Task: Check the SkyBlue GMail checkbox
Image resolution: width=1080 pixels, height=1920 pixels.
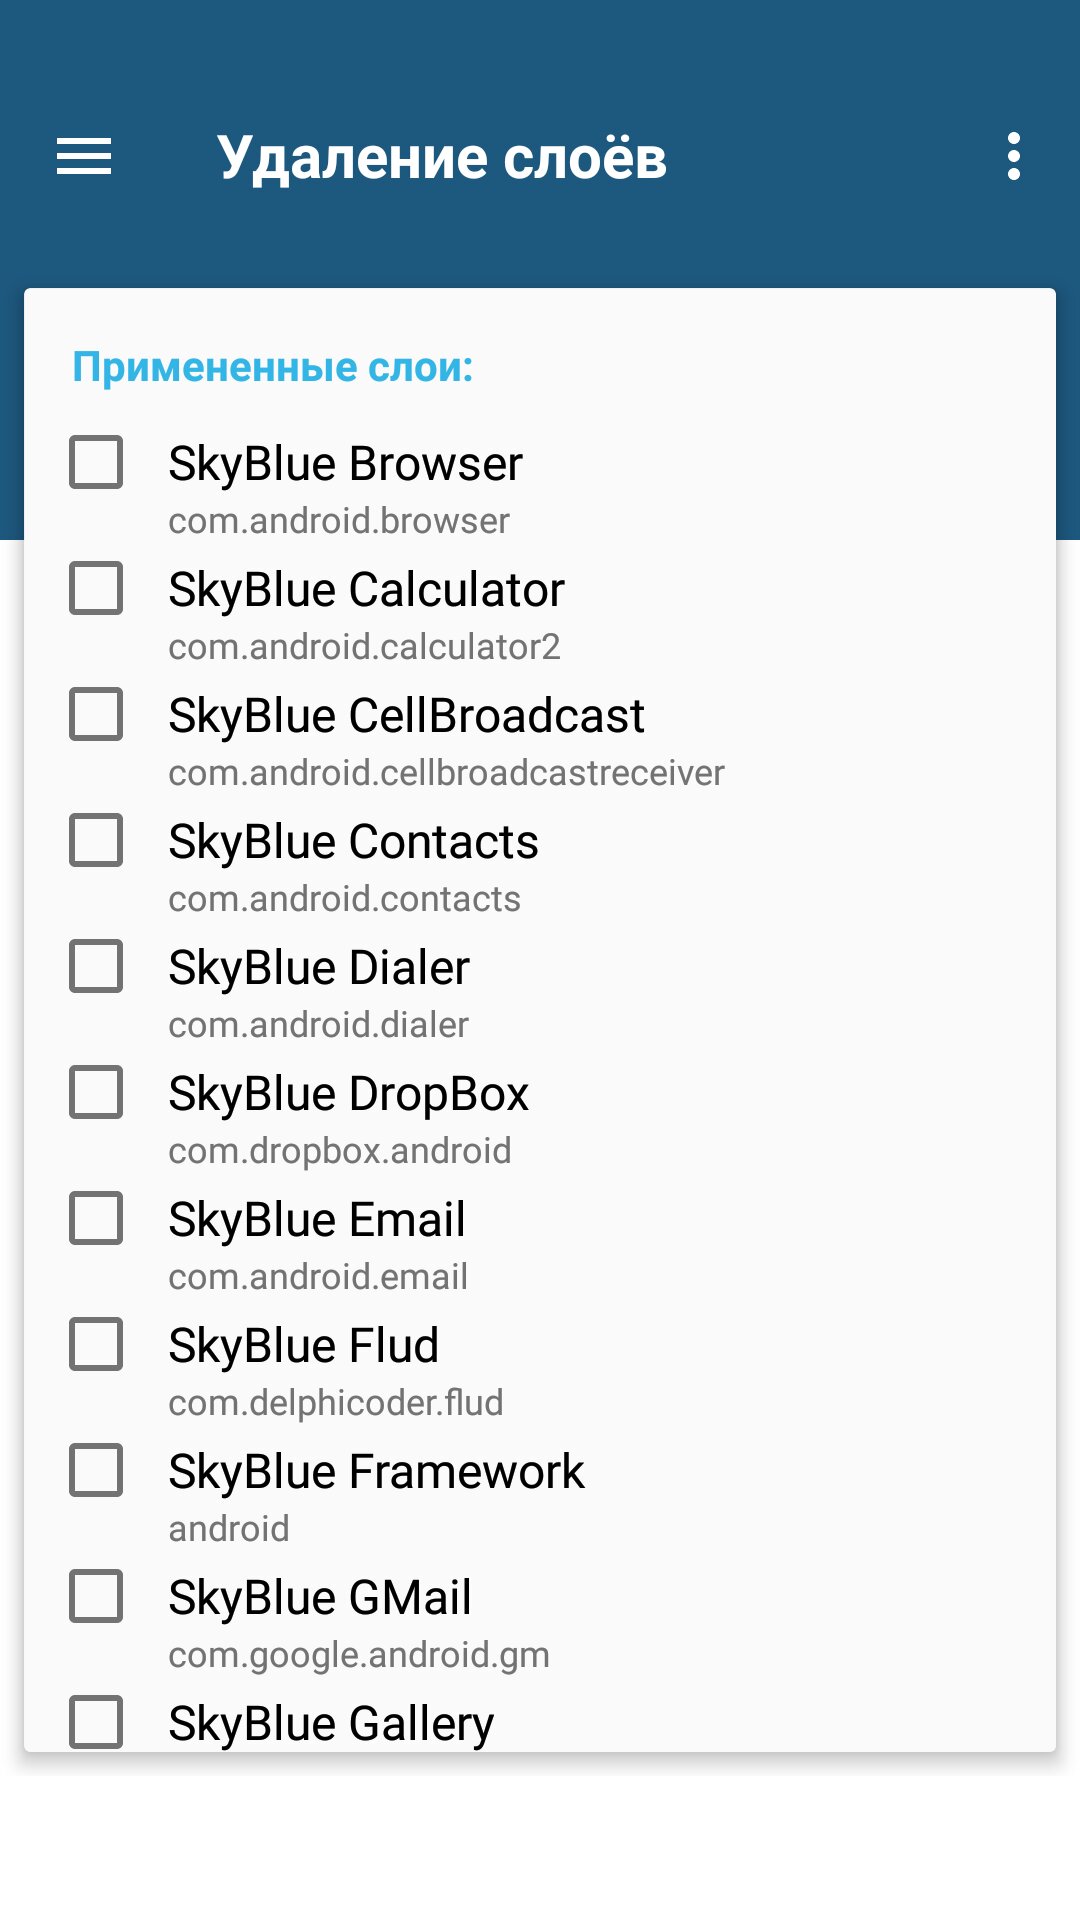Action: [x=96, y=1596]
